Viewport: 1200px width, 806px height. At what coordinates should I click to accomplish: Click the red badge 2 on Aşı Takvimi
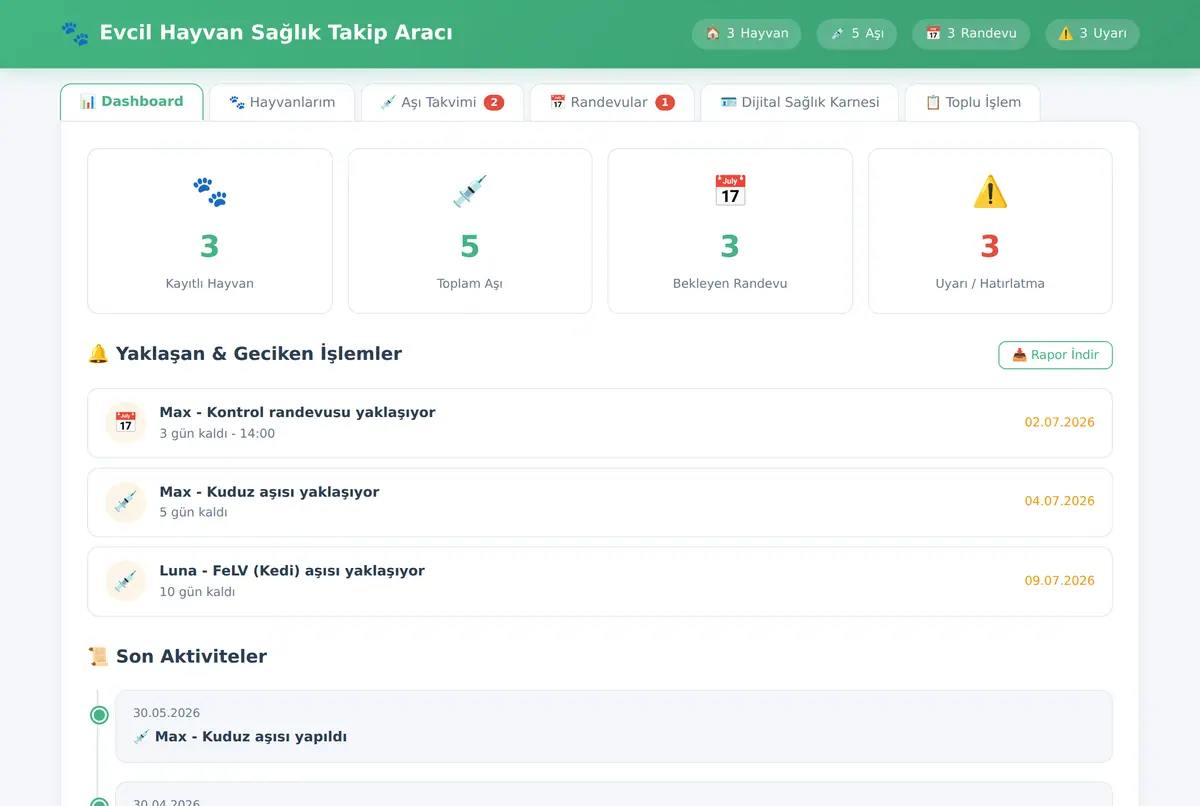pyautogui.click(x=494, y=102)
